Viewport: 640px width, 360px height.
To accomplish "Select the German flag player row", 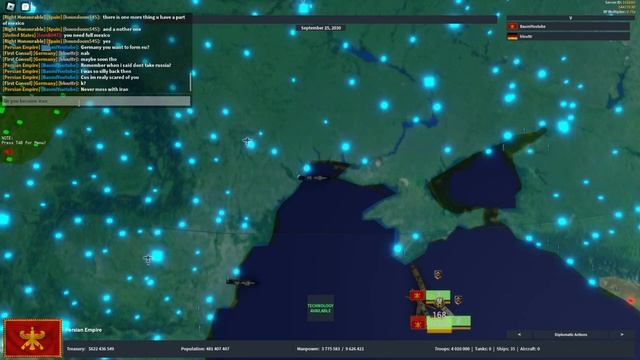I will pos(568,36).
